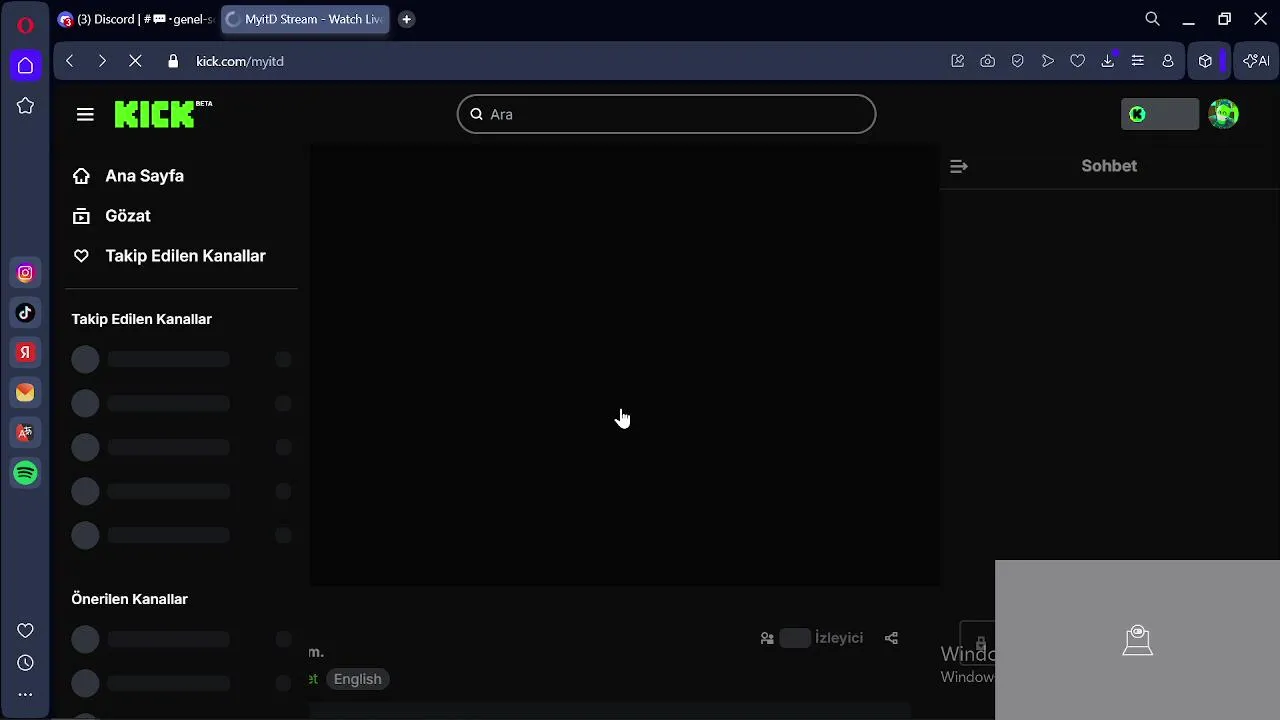The image size is (1280, 720).
Task: Open Yandex icon in Opera sidebar
Action: point(25,353)
